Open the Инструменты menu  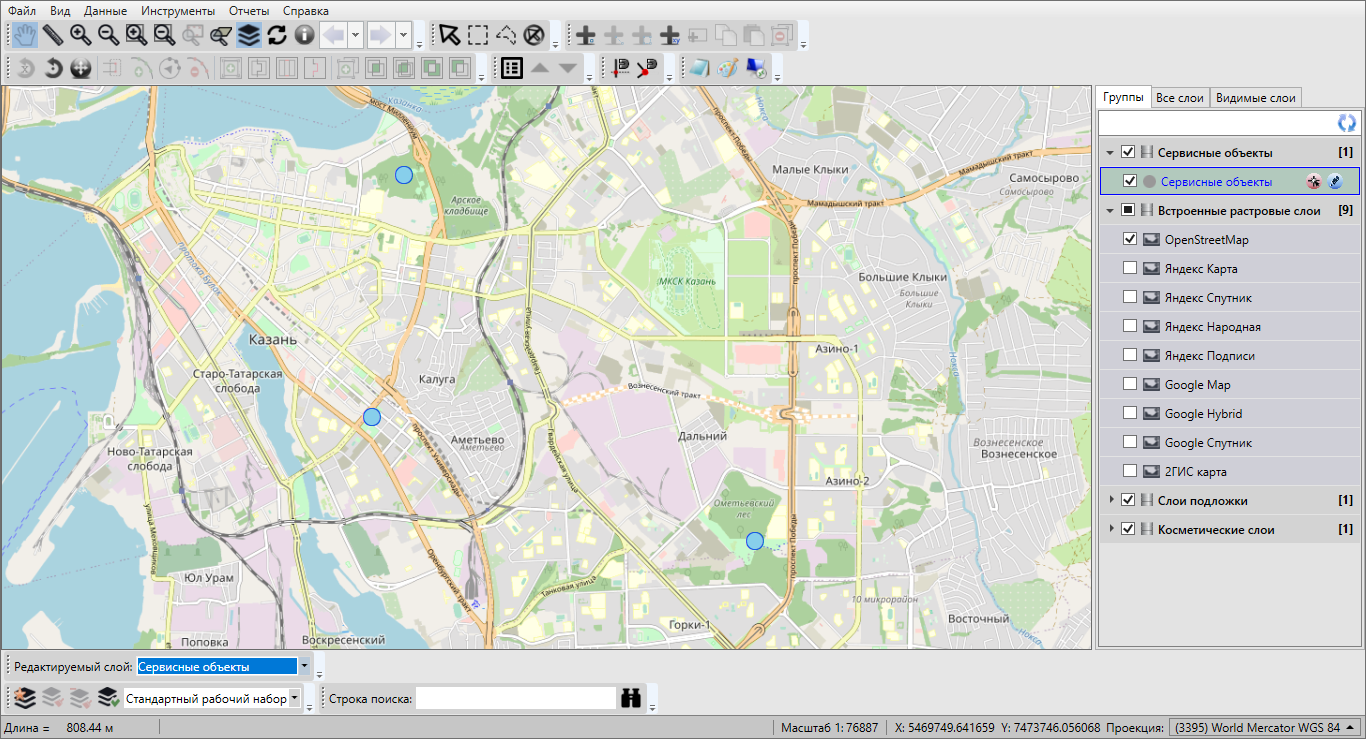coord(177,11)
